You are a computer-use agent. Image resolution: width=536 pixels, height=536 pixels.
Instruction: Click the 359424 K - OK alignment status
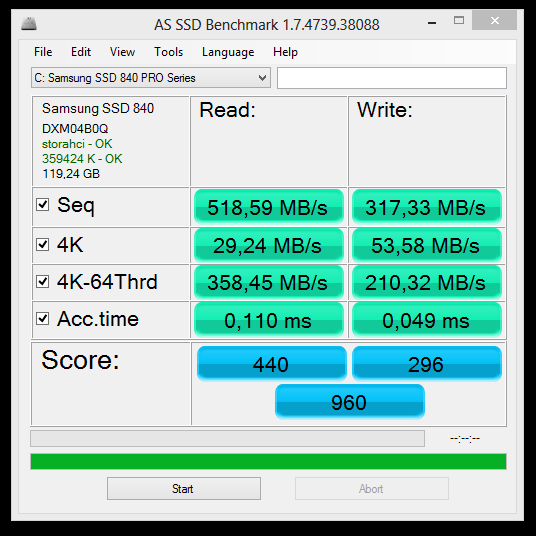82,159
